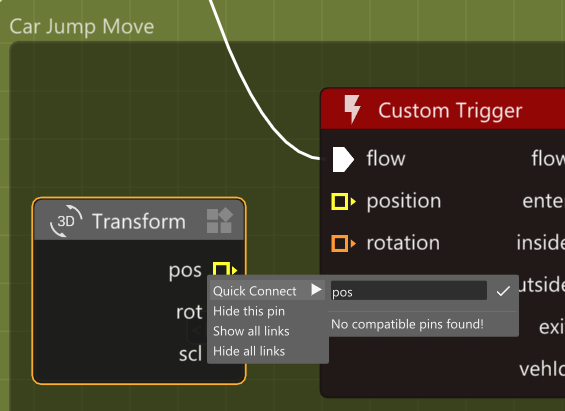
Task: Click the rot pin label on Transform
Action: click(189, 312)
